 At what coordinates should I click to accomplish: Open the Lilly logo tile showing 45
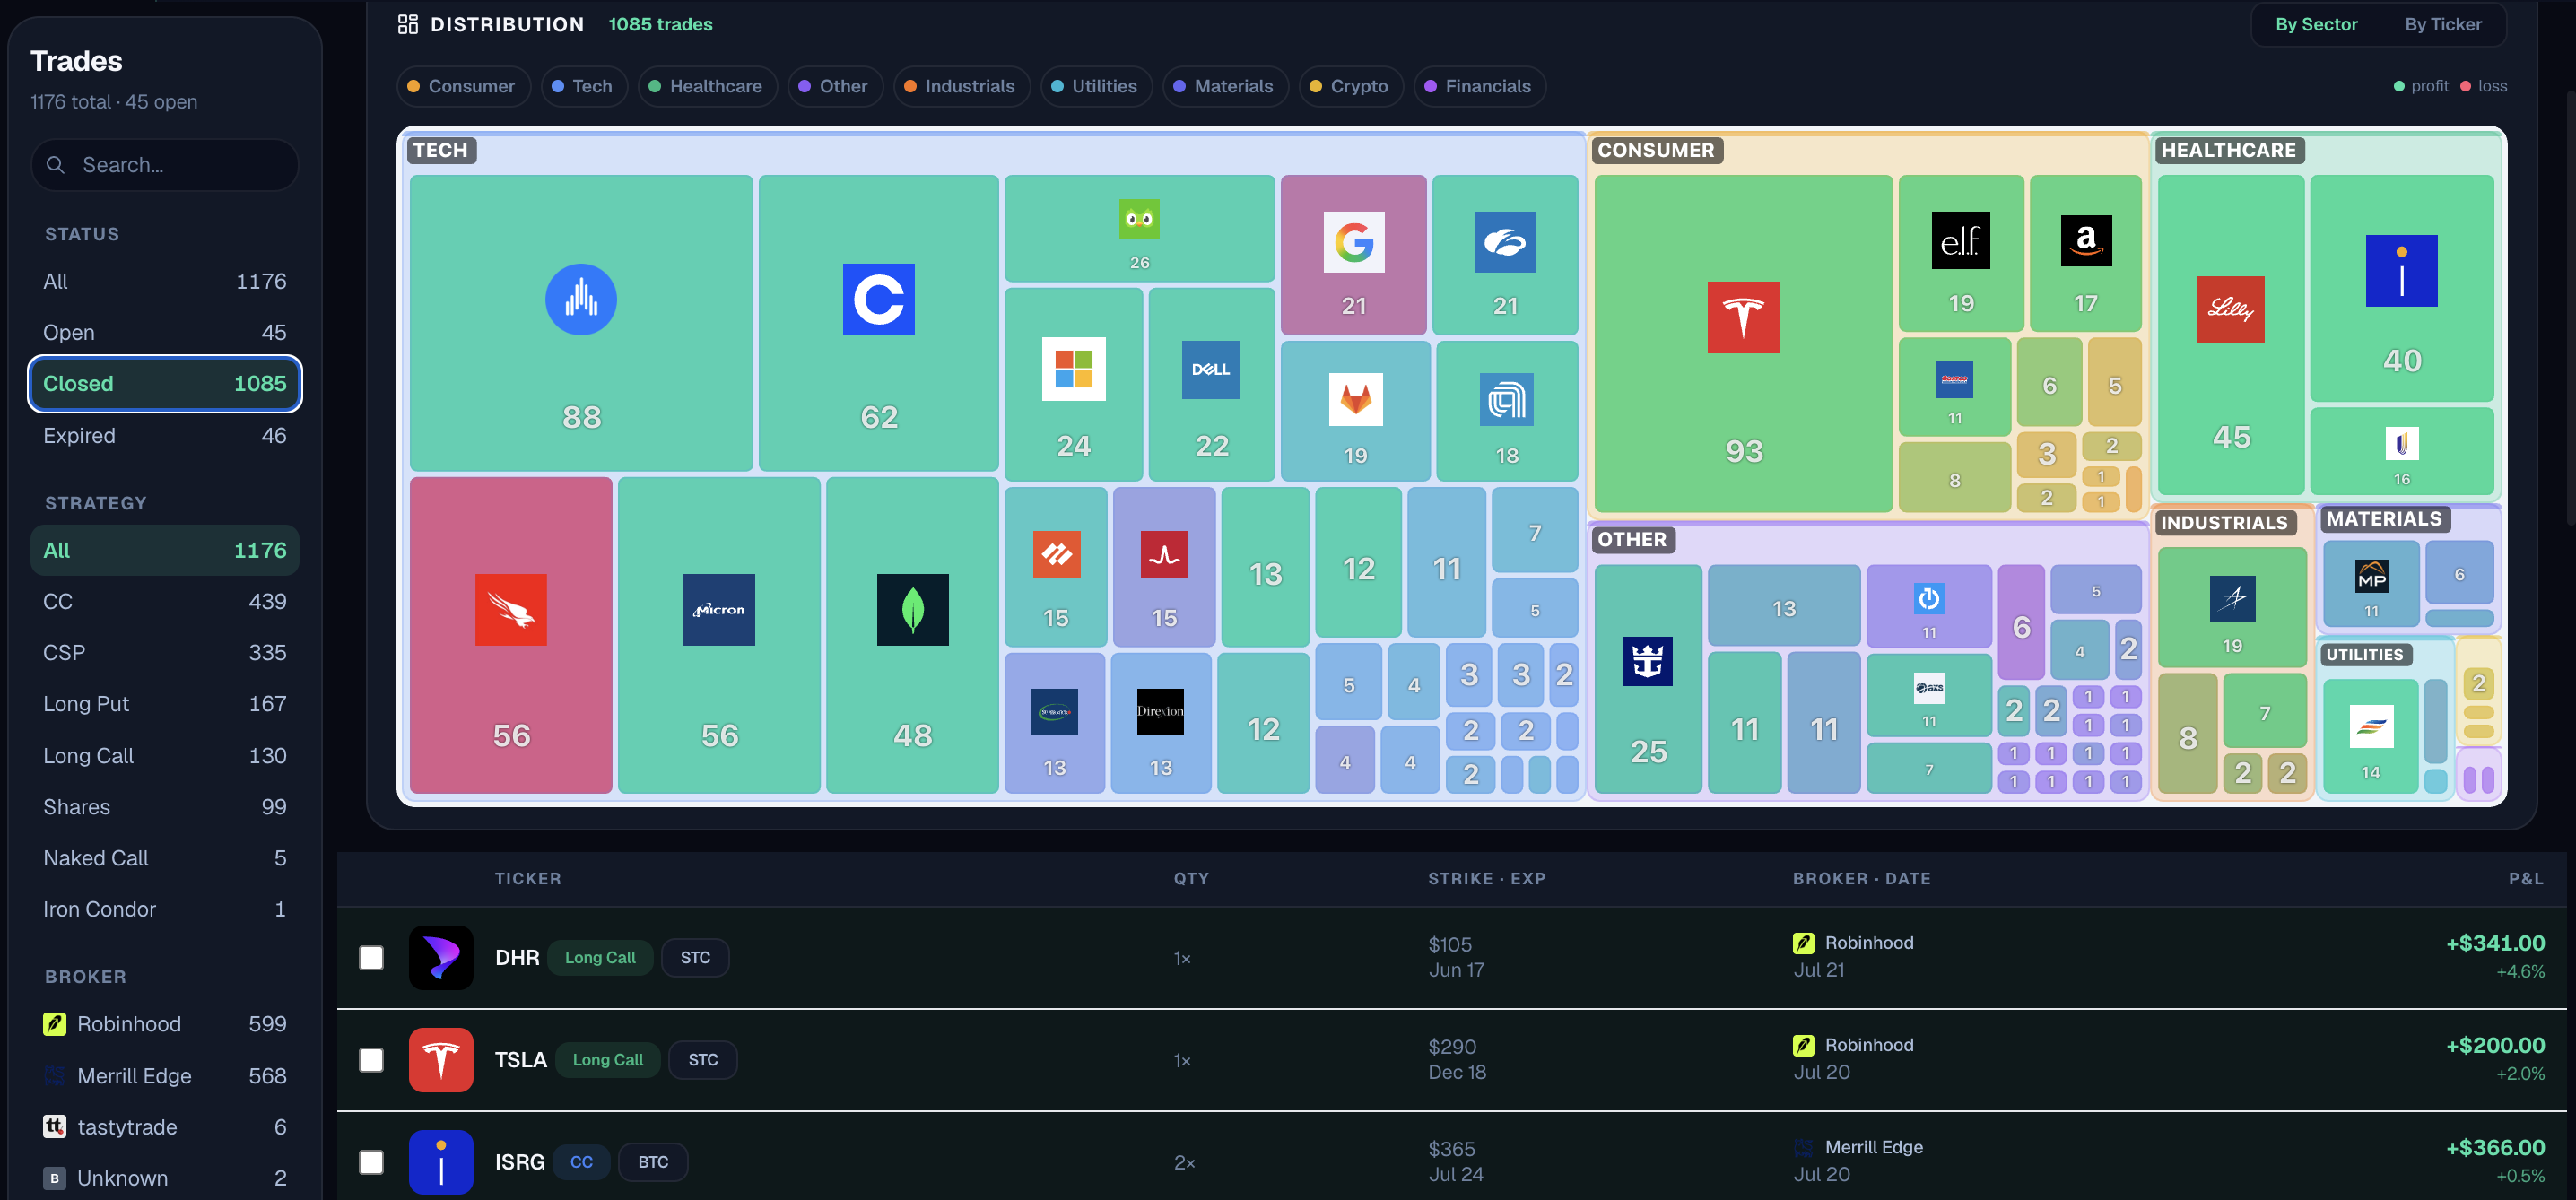[2231, 335]
